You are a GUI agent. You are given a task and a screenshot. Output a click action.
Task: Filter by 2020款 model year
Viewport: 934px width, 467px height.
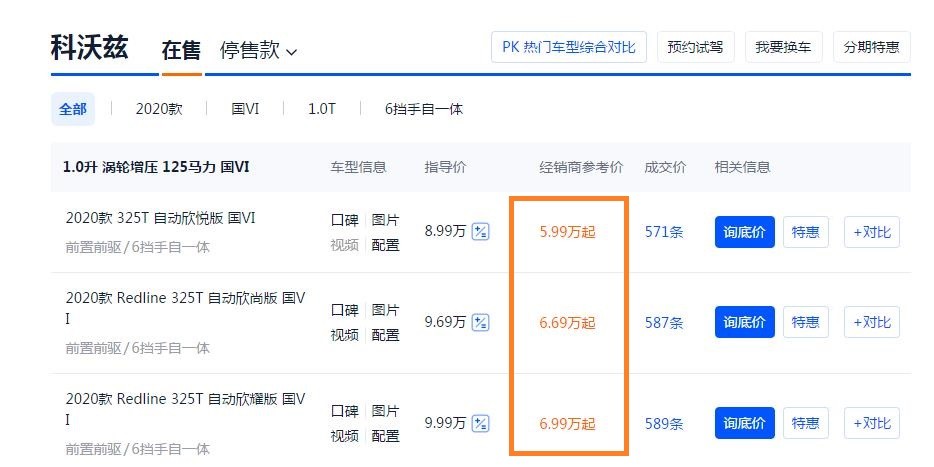click(159, 110)
